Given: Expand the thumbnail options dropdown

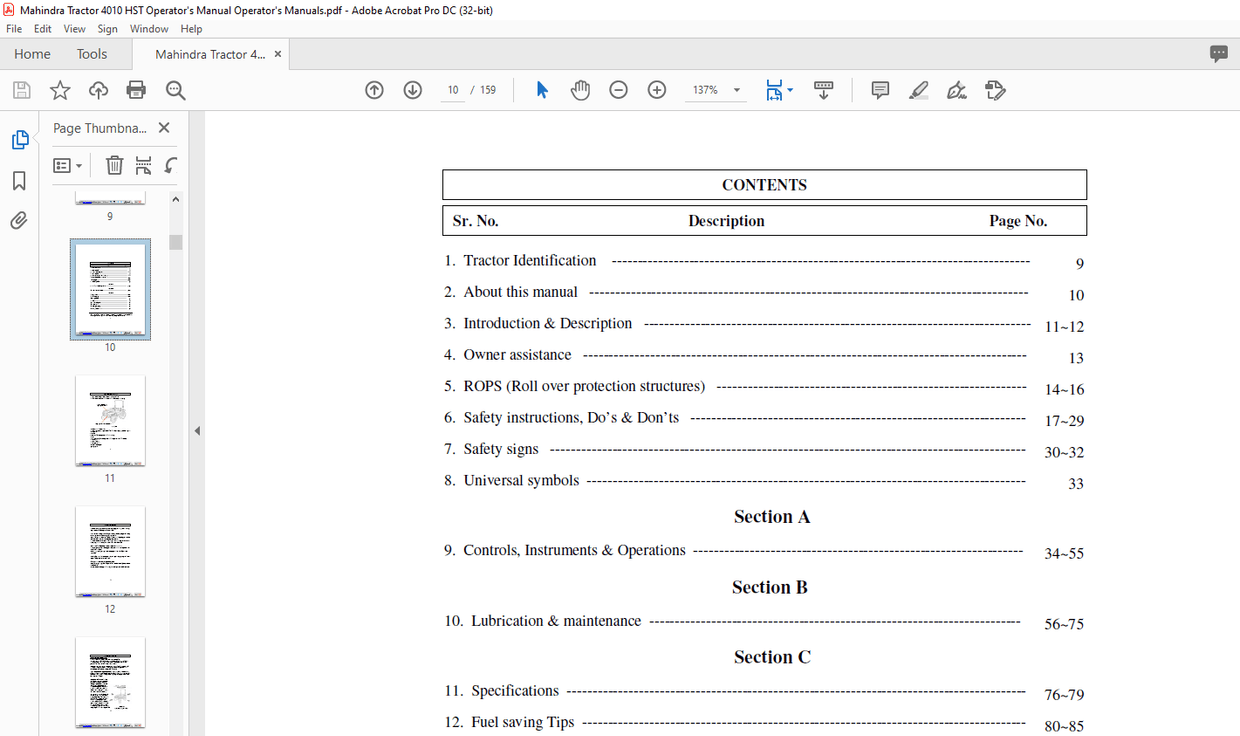Looking at the screenshot, I should (x=67, y=165).
